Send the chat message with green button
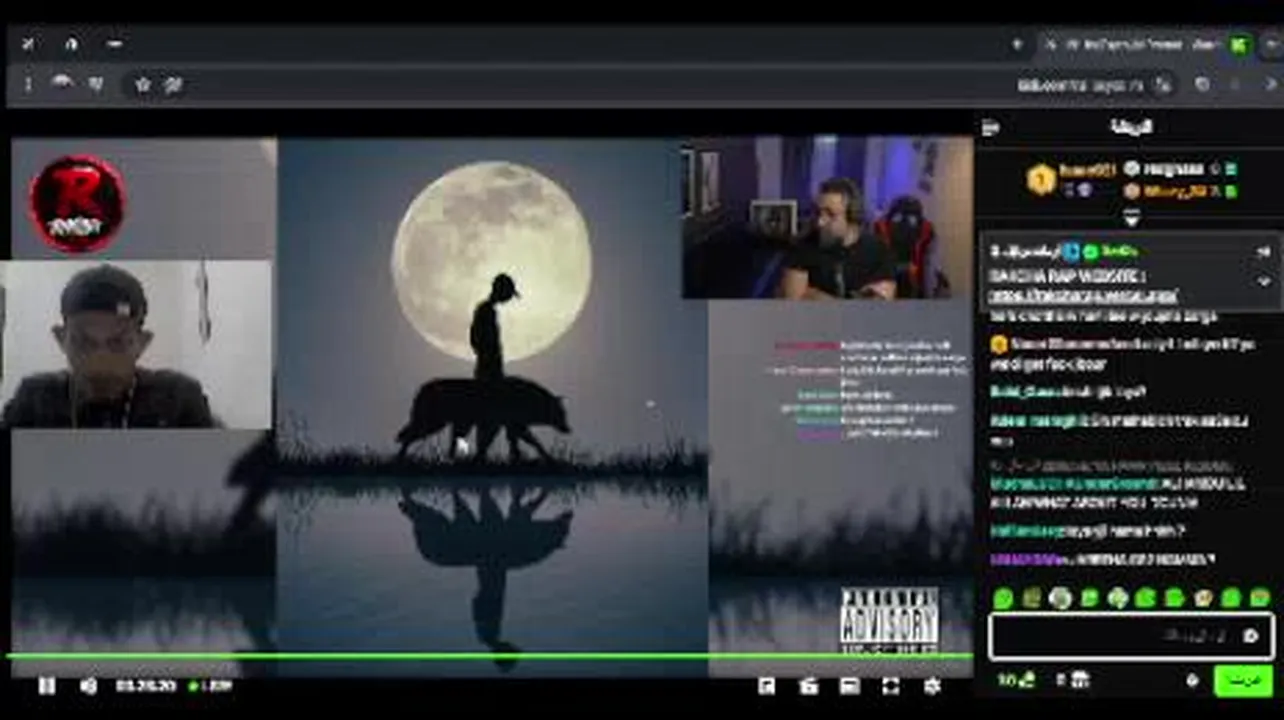 click(x=1243, y=681)
